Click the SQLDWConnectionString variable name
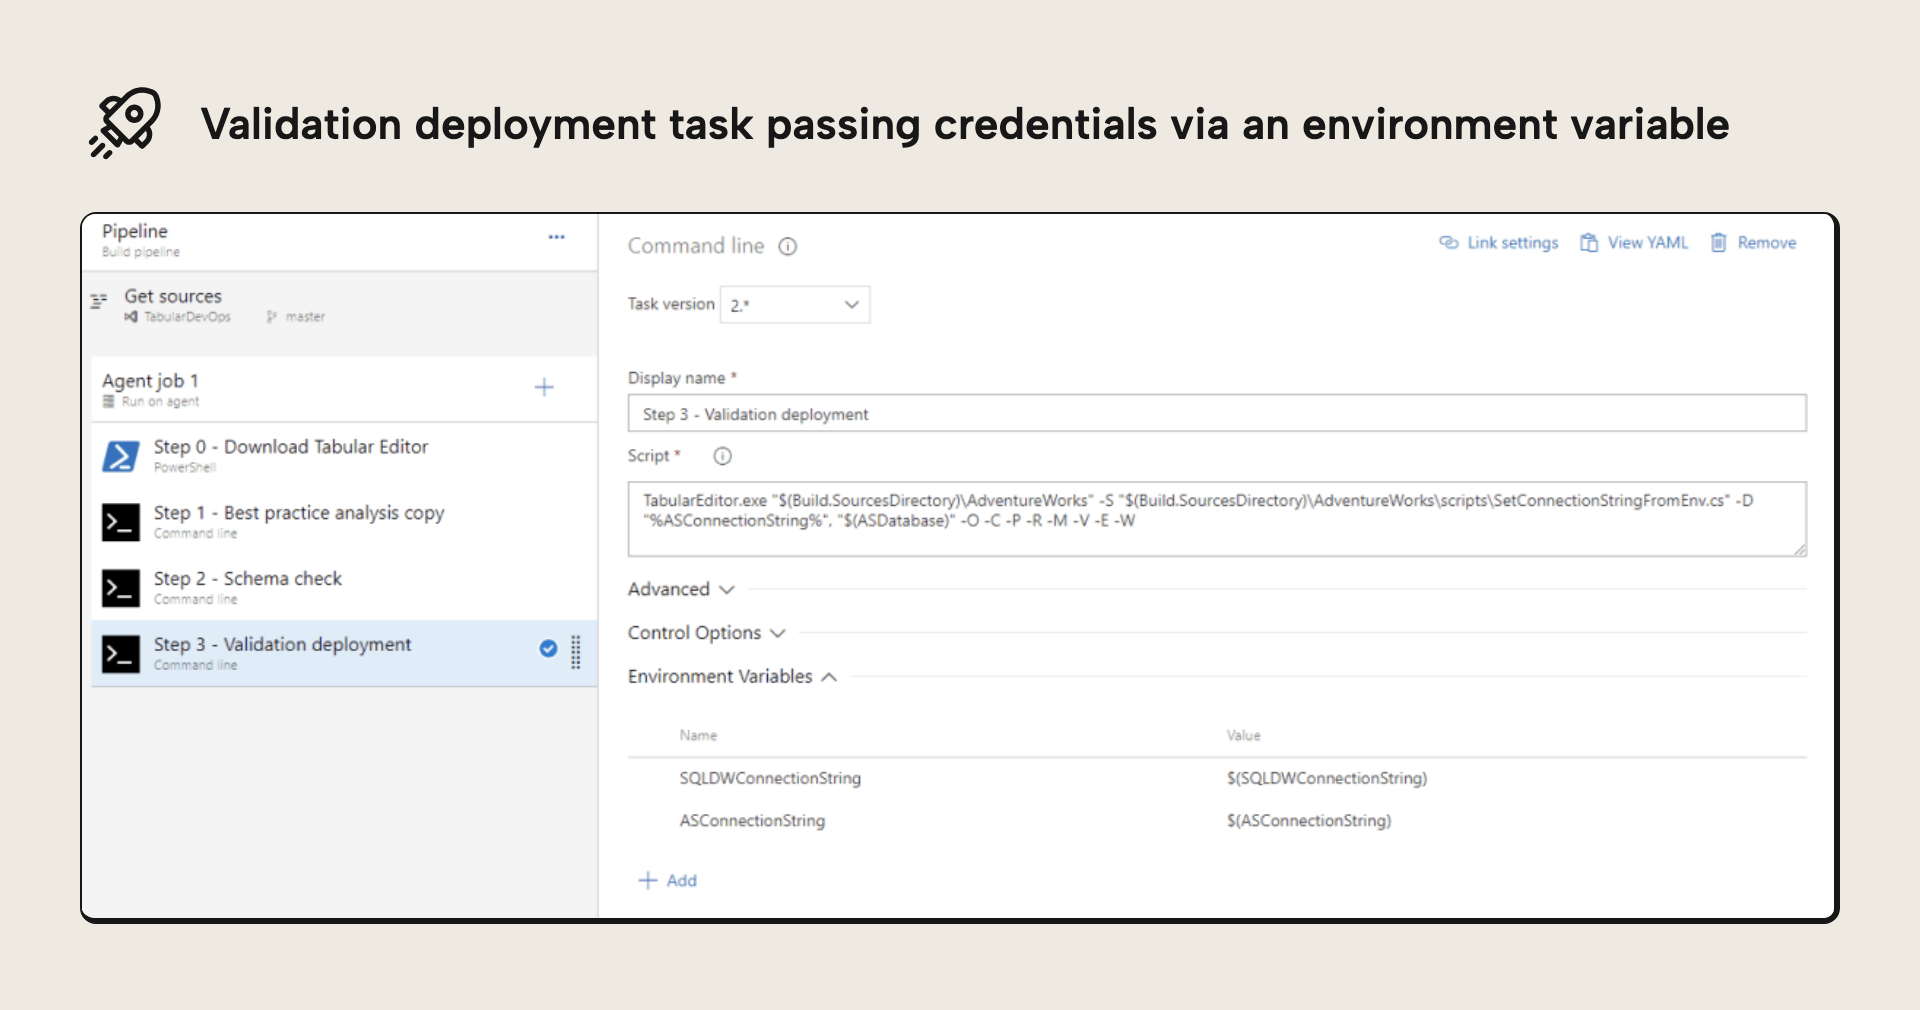This screenshot has width=1920, height=1010. tap(770, 778)
